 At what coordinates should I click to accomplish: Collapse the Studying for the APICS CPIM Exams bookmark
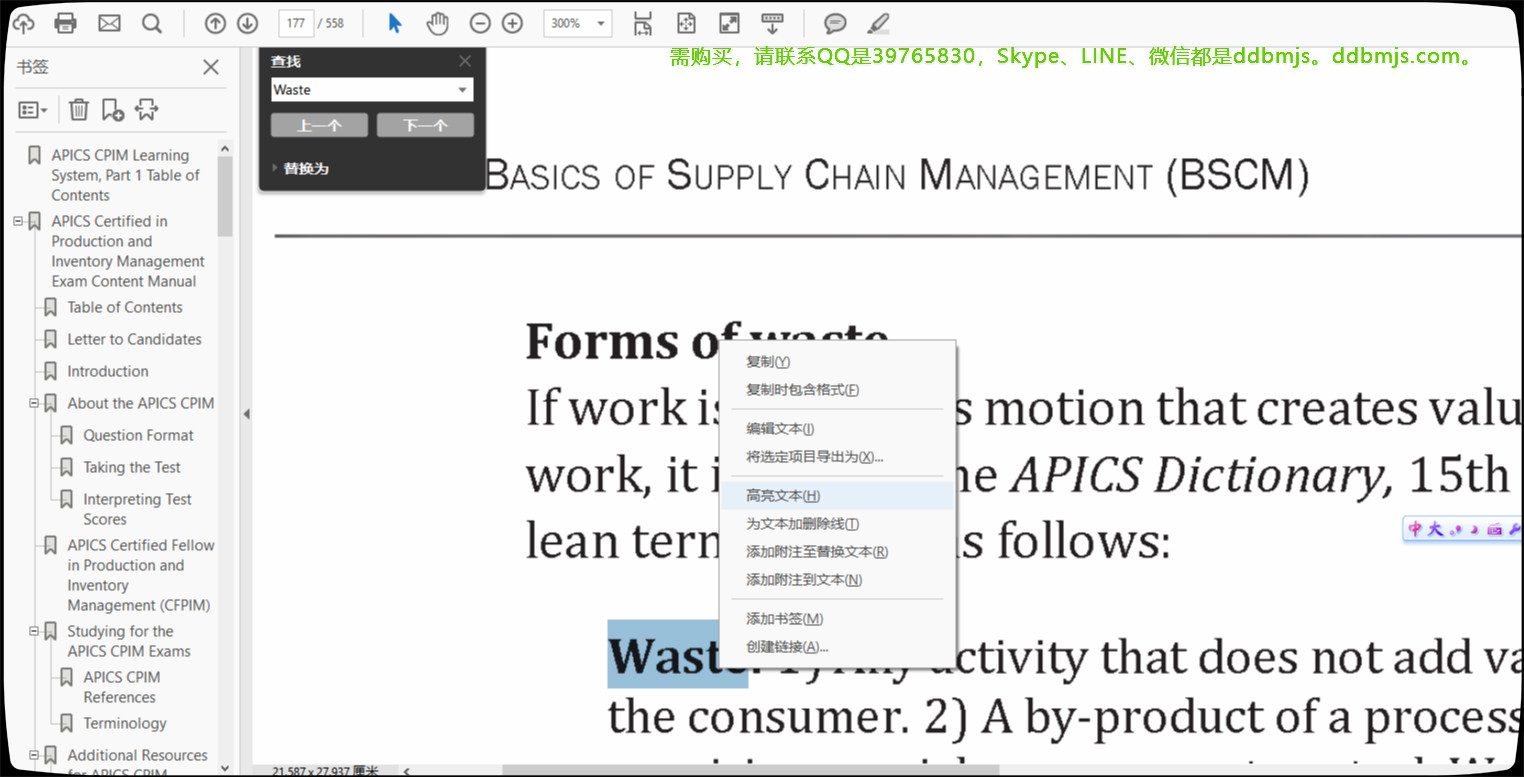(34, 631)
